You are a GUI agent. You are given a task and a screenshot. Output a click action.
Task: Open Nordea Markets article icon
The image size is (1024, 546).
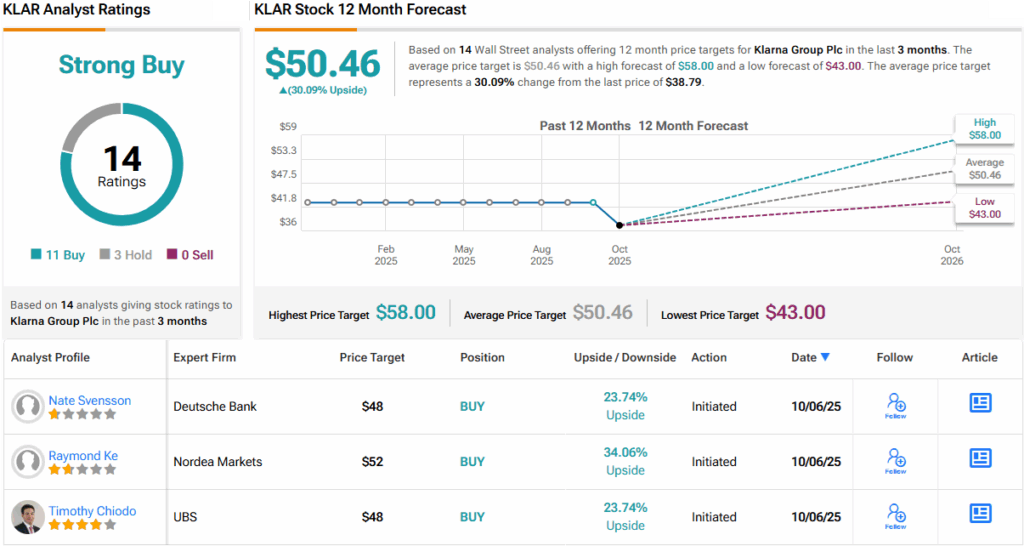click(980, 459)
